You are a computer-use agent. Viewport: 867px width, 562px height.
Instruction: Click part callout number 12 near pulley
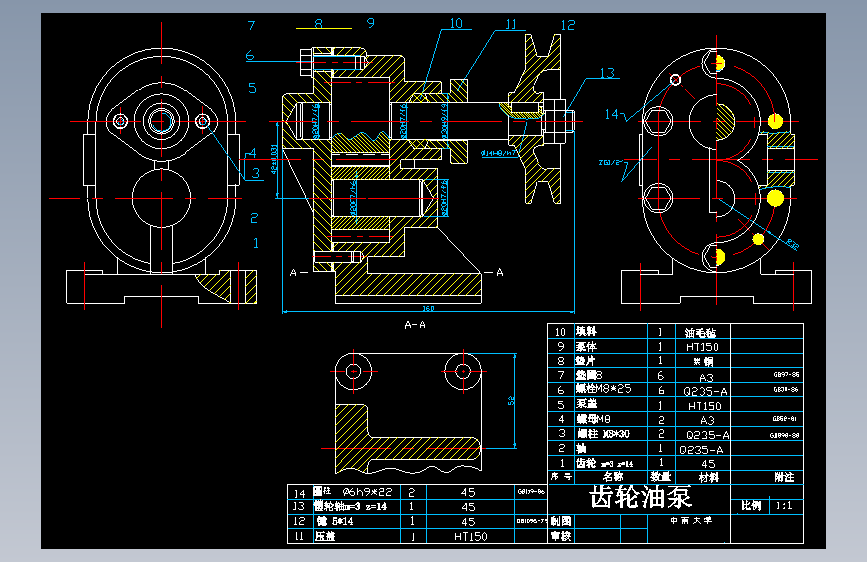[568, 25]
